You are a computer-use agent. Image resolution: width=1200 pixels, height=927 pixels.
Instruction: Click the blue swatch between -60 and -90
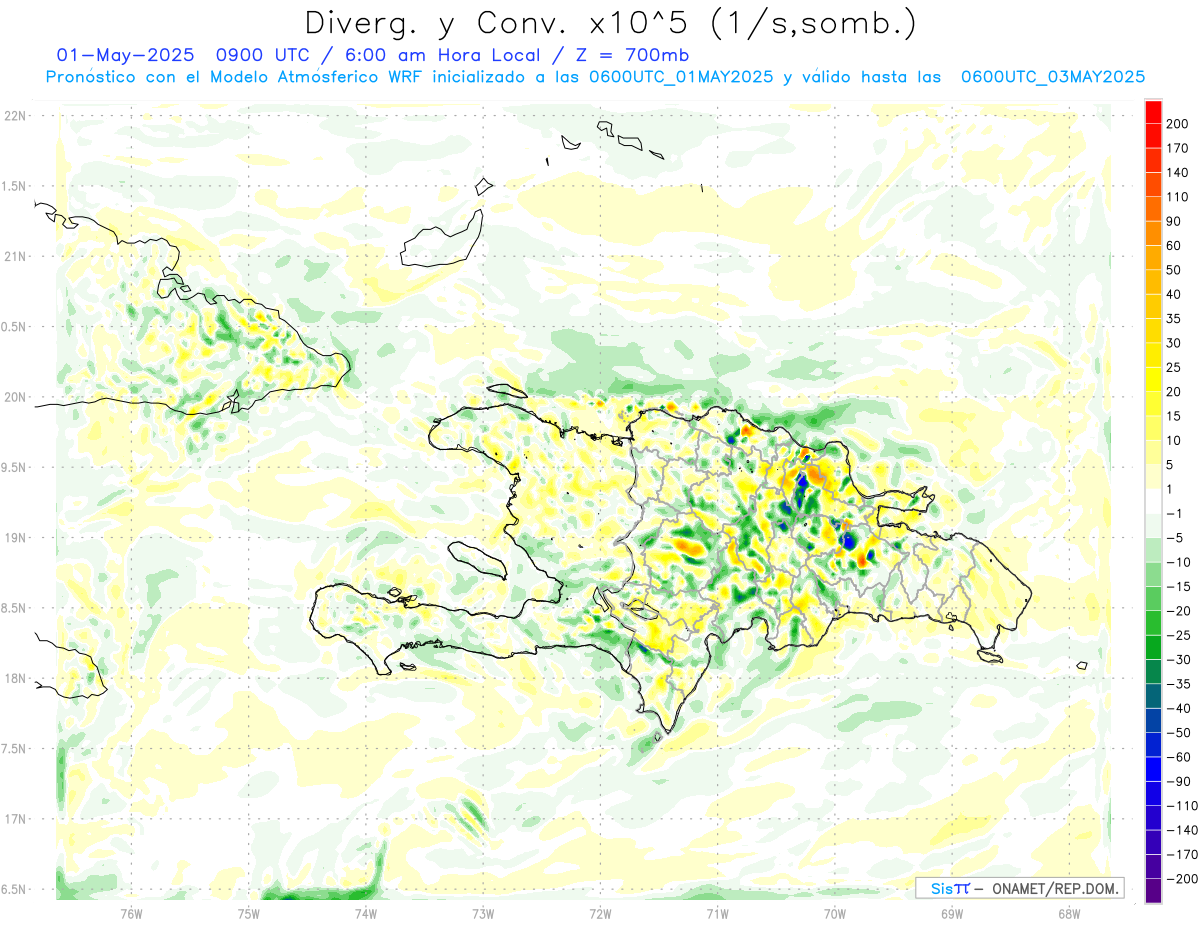click(x=1153, y=769)
